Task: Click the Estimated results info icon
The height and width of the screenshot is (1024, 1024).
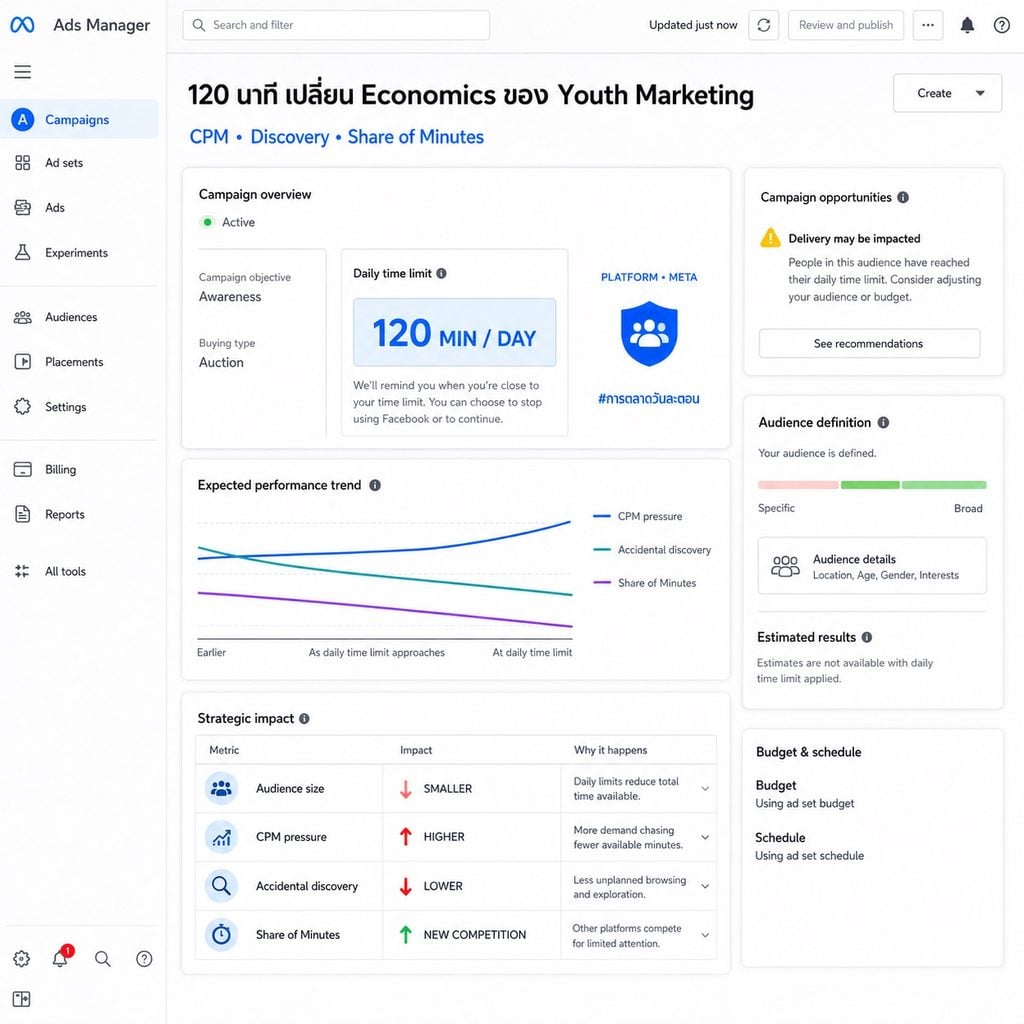Action: click(867, 637)
